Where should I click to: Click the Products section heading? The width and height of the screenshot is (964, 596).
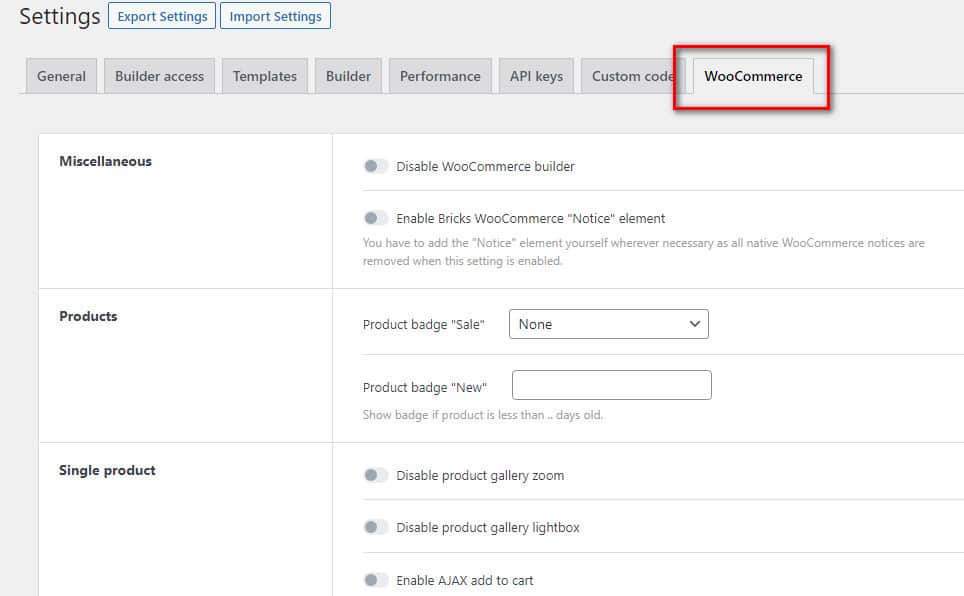[x=88, y=316]
